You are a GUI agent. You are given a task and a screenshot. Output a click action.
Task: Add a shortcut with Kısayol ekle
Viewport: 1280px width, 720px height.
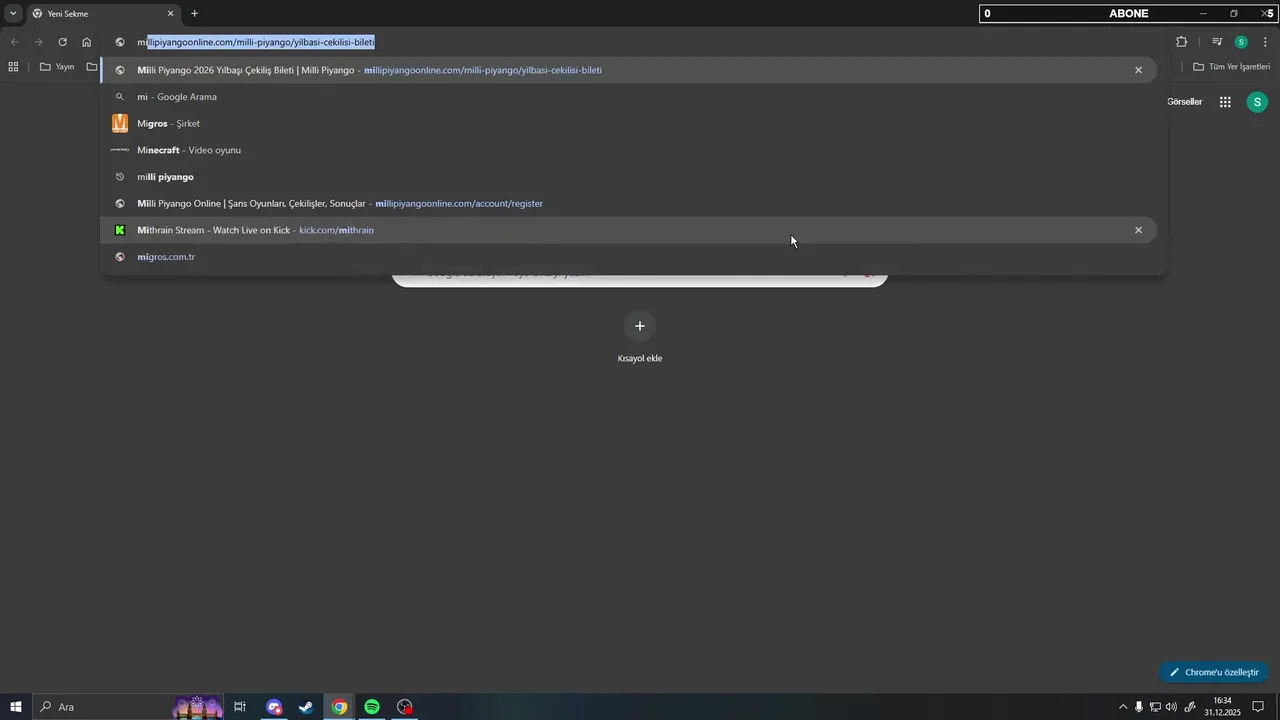640,336
